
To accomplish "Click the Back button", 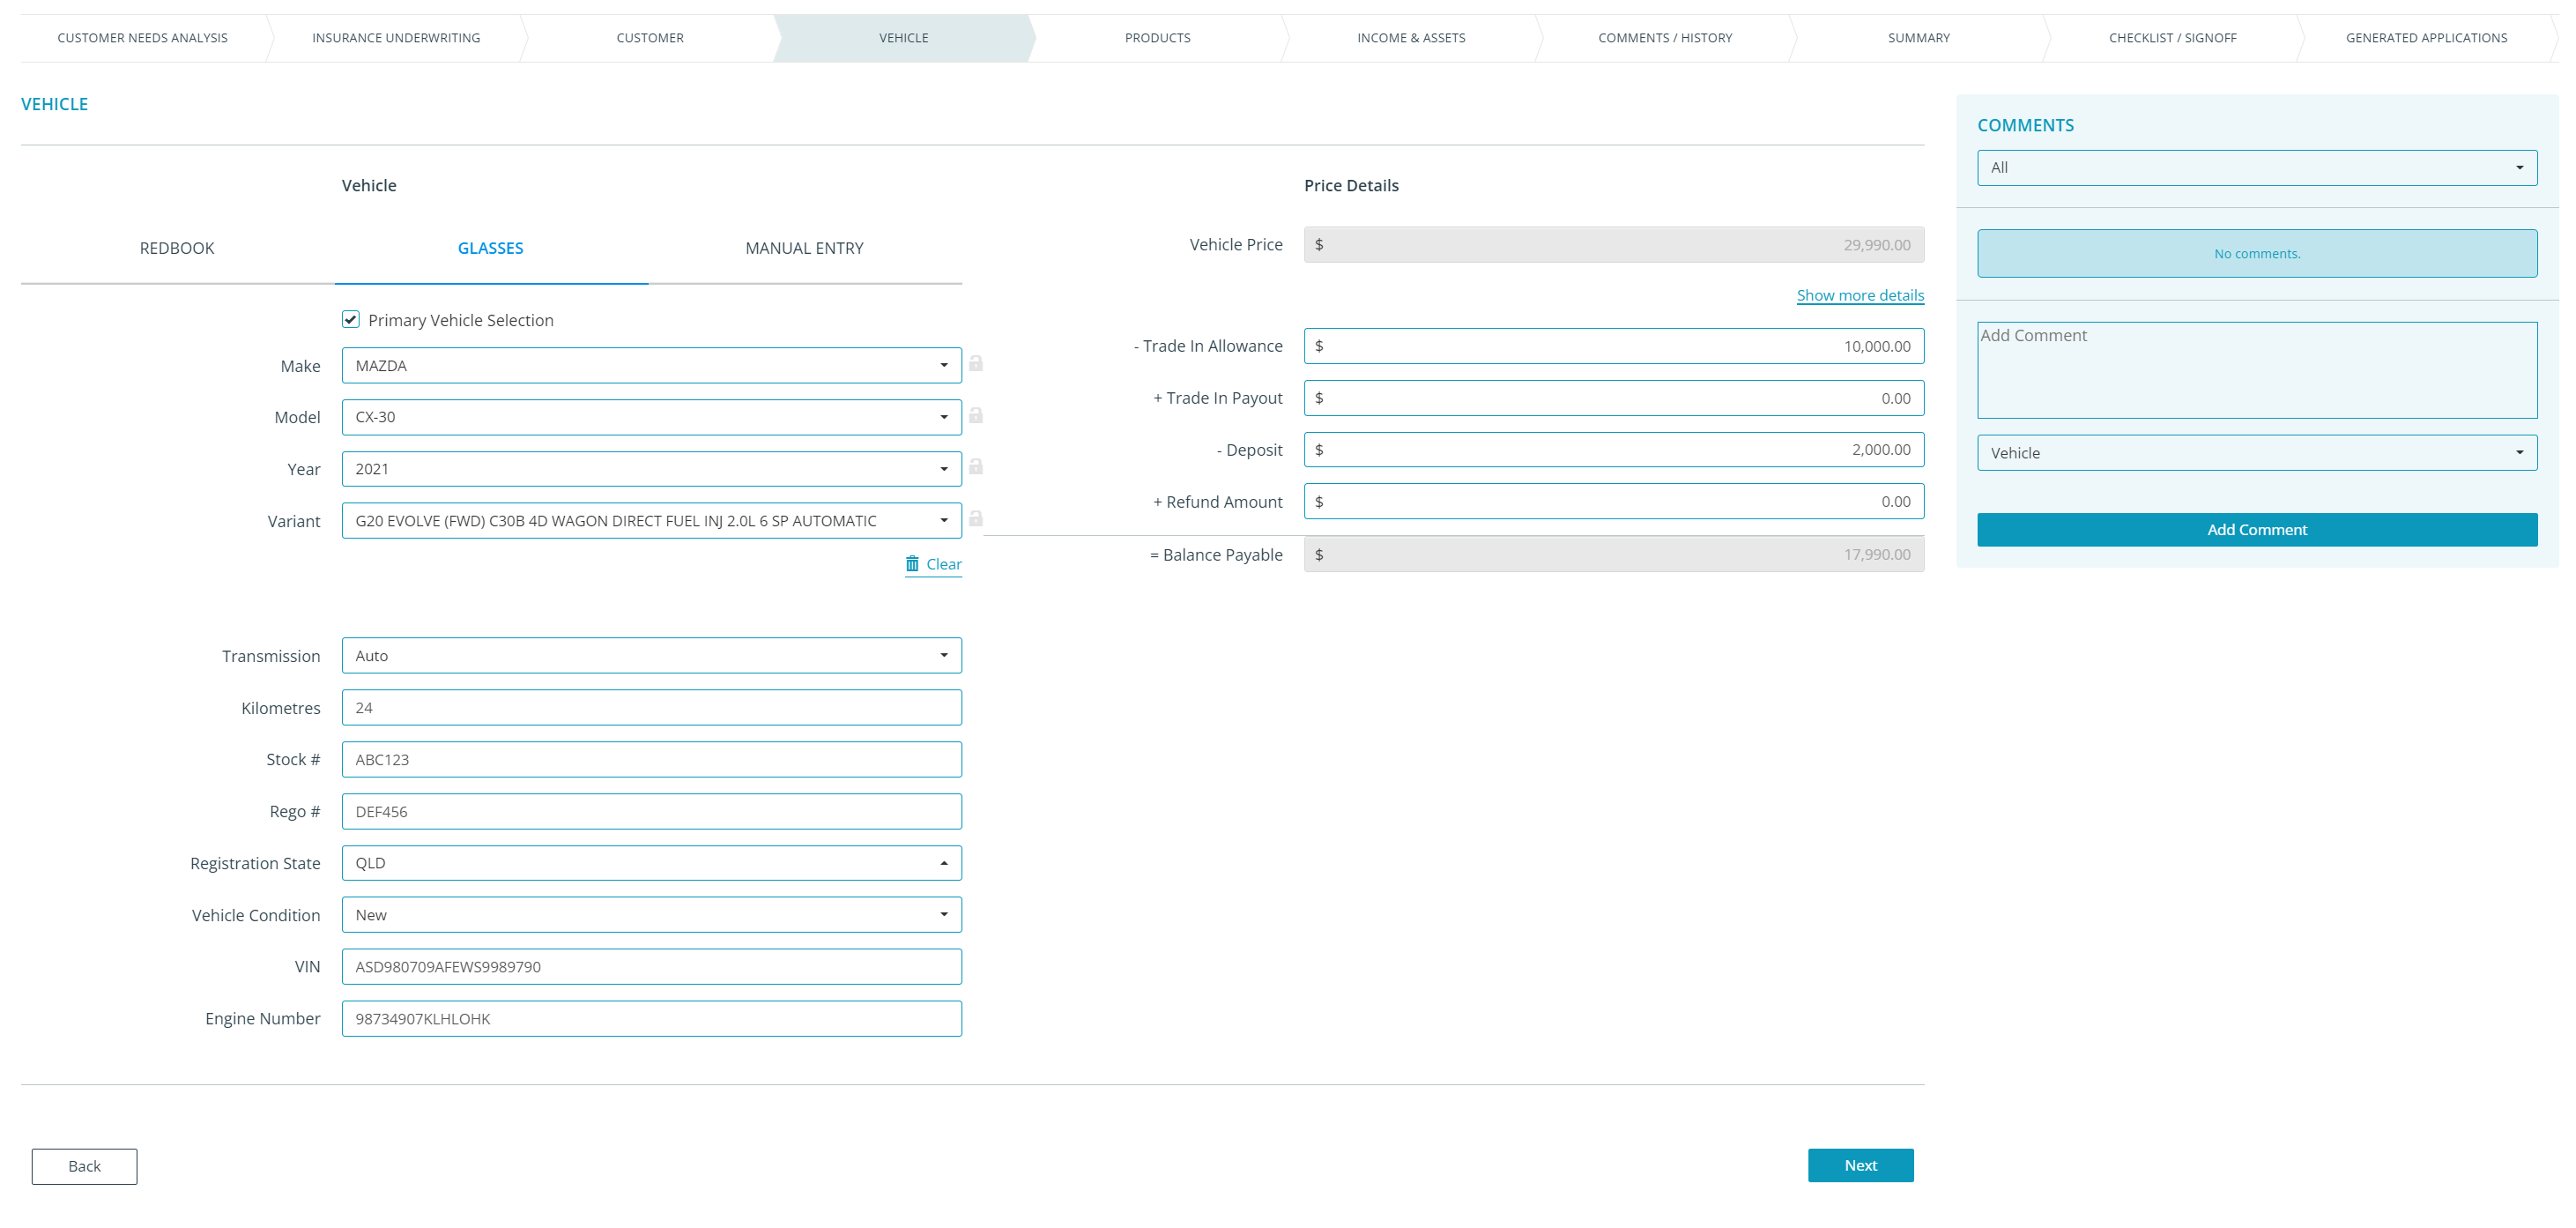I will click(84, 1166).
